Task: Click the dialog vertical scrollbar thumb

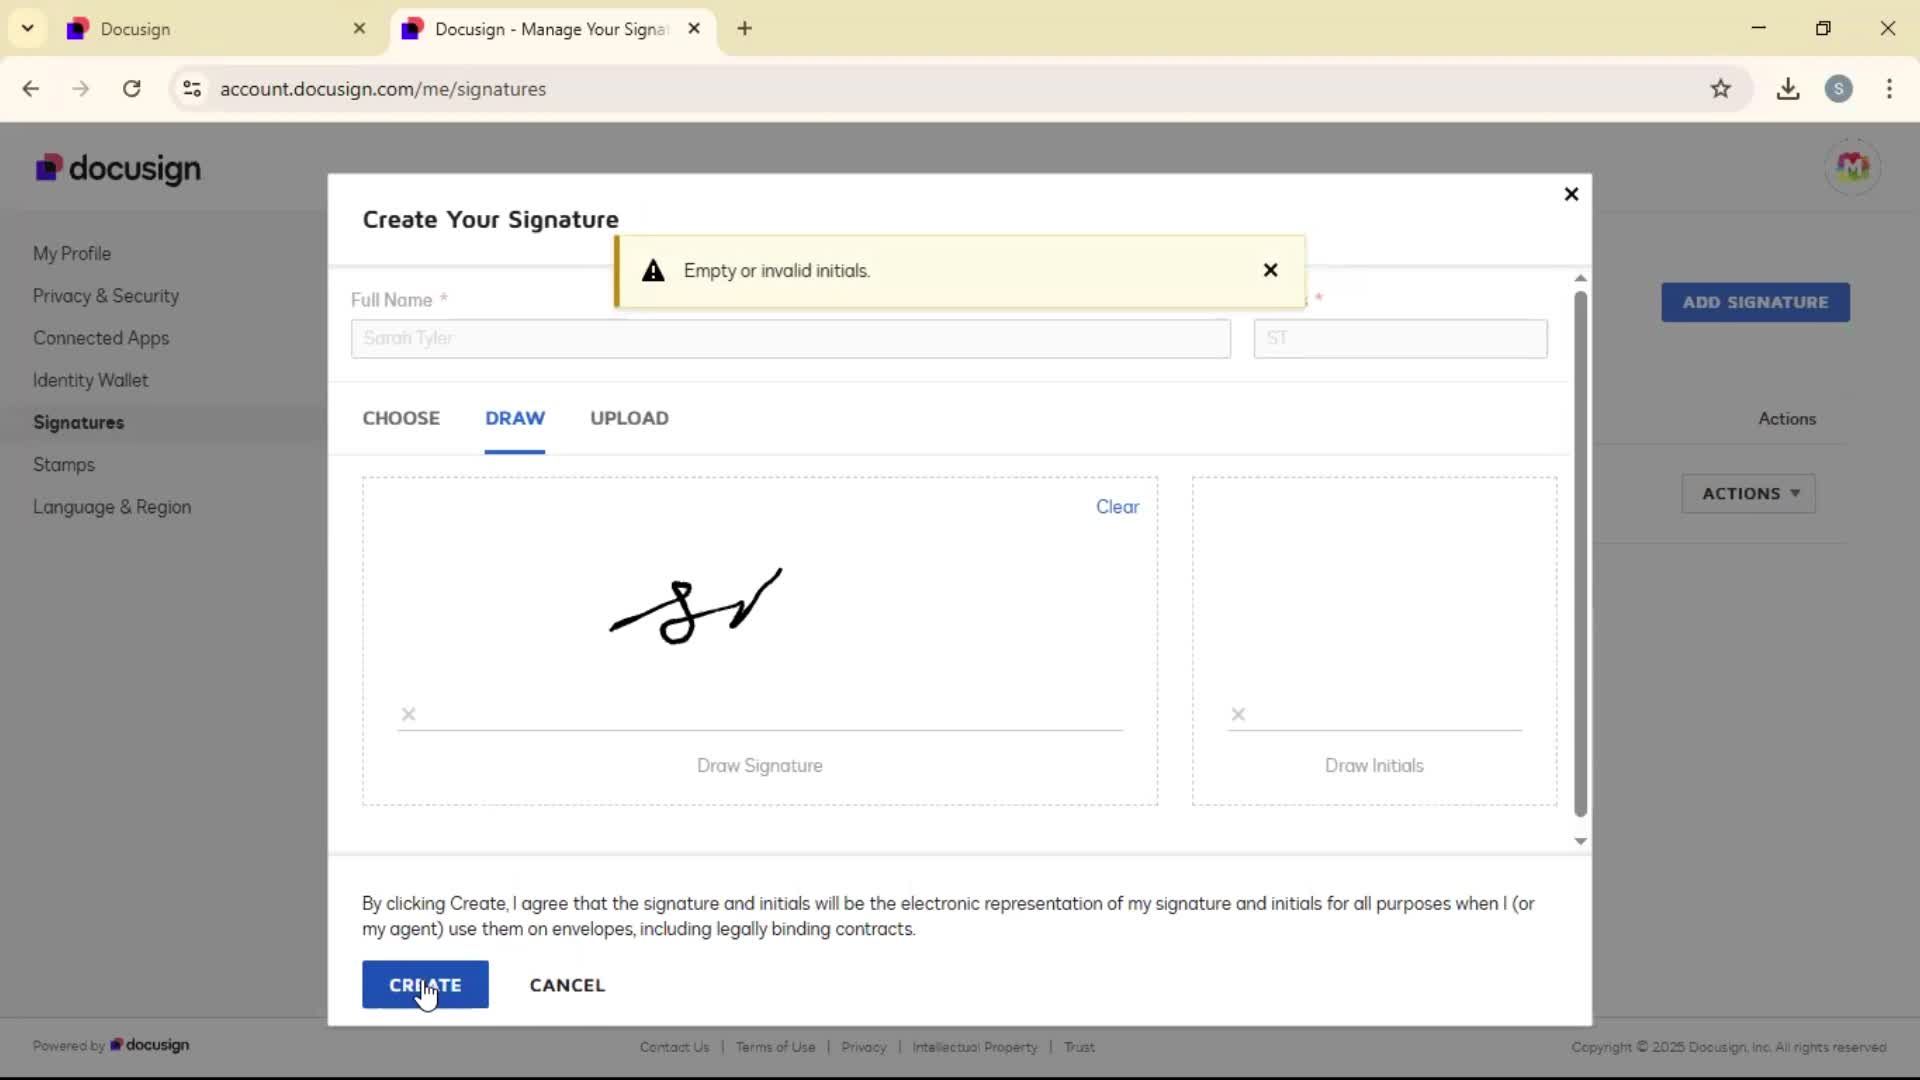Action: point(1580,554)
